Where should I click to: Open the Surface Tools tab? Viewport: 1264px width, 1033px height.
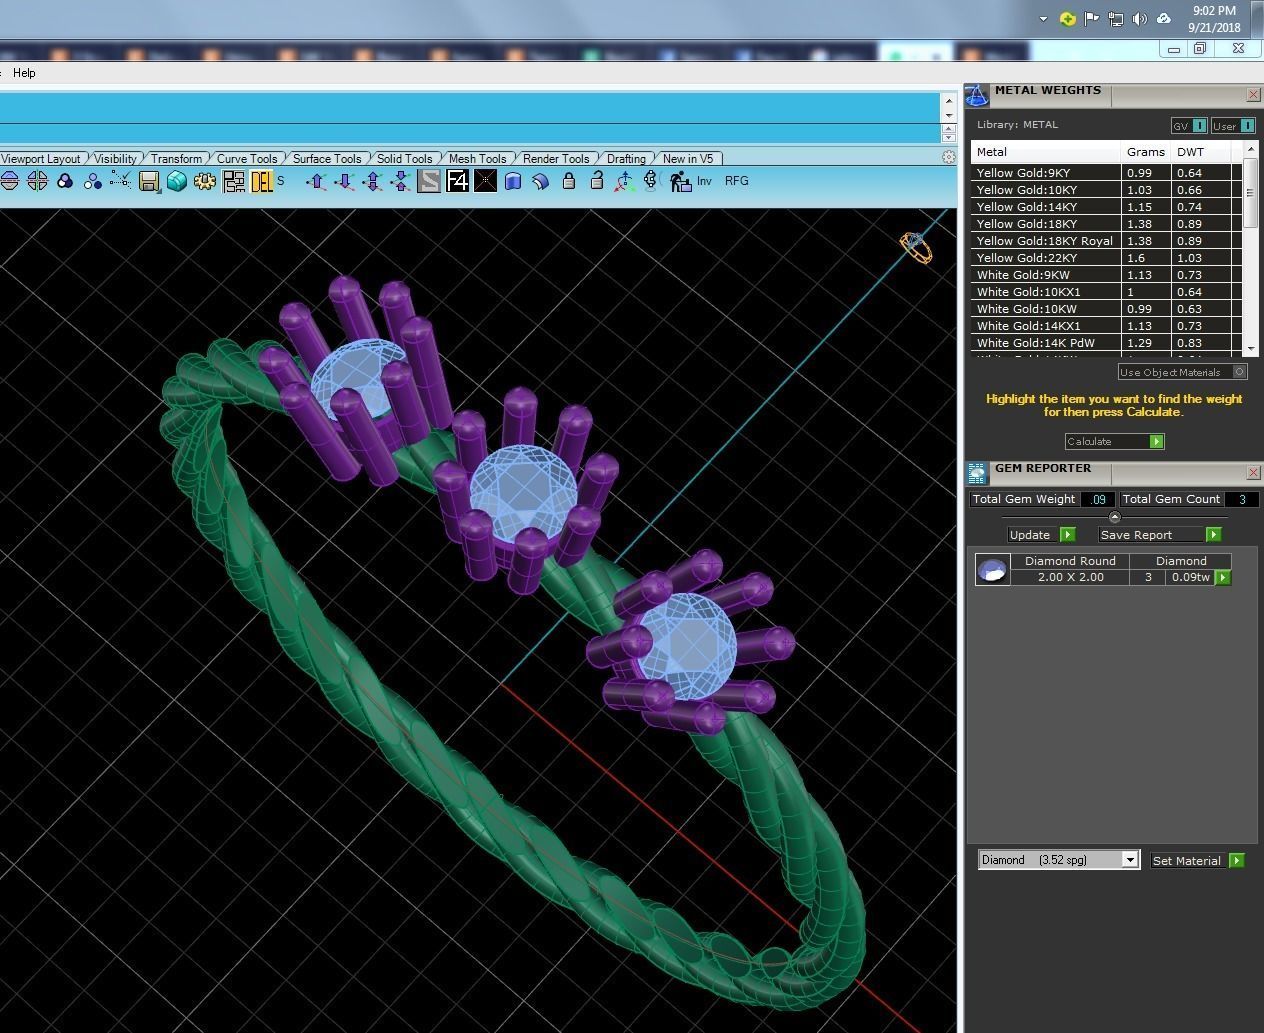[327, 159]
